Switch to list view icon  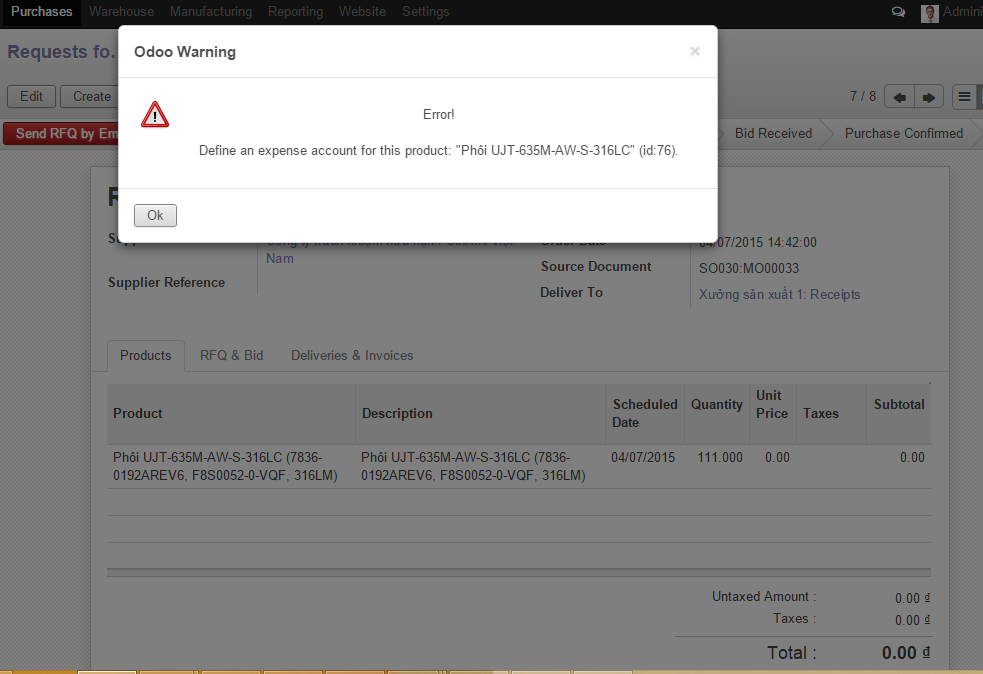[964, 97]
